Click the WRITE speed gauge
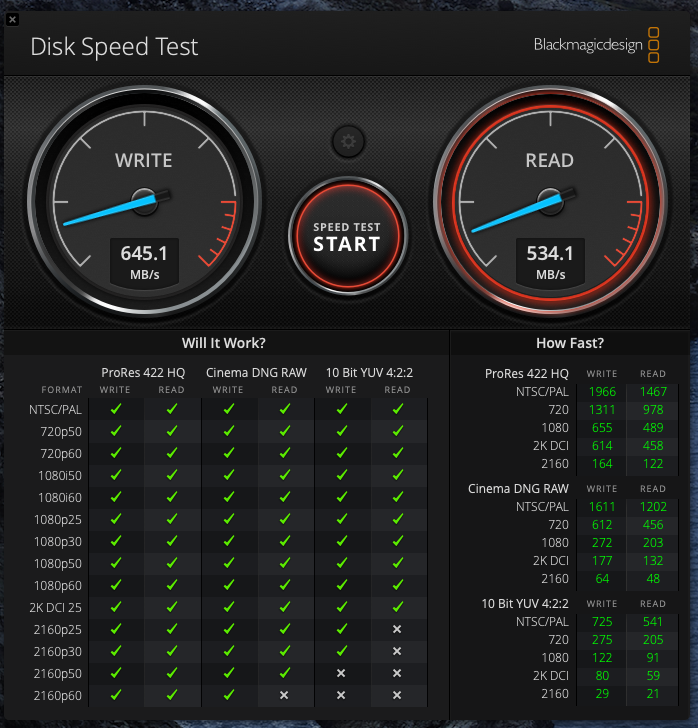Screen dimensions: 698x728 [x=144, y=201]
